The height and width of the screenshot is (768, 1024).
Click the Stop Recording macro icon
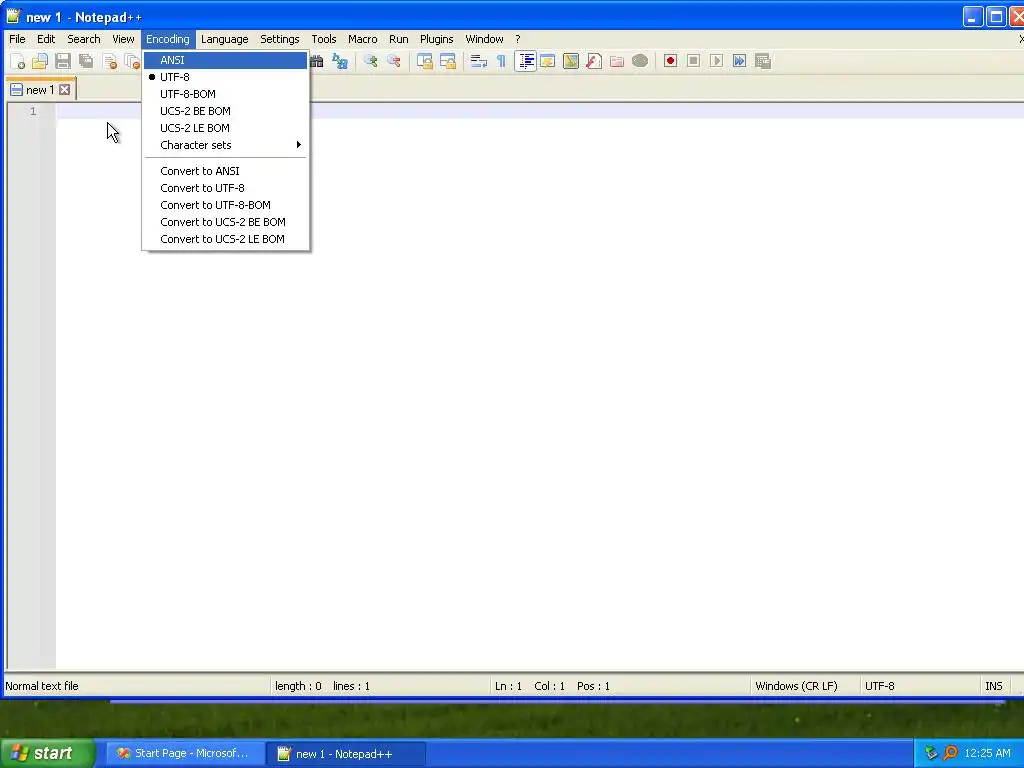pyautogui.click(x=694, y=61)
